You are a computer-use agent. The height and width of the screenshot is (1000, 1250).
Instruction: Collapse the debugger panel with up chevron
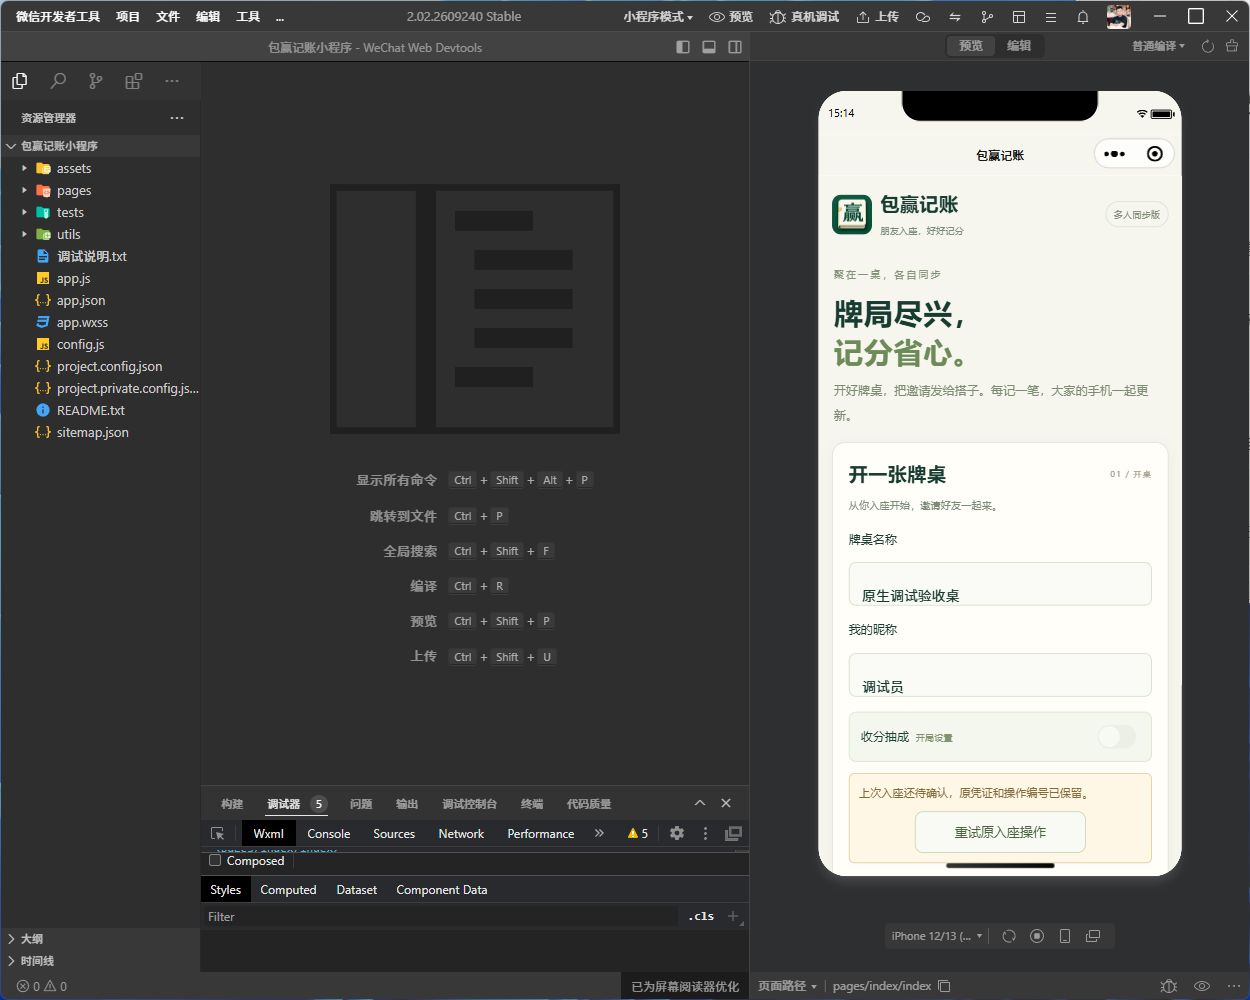[x=700, y=803]
